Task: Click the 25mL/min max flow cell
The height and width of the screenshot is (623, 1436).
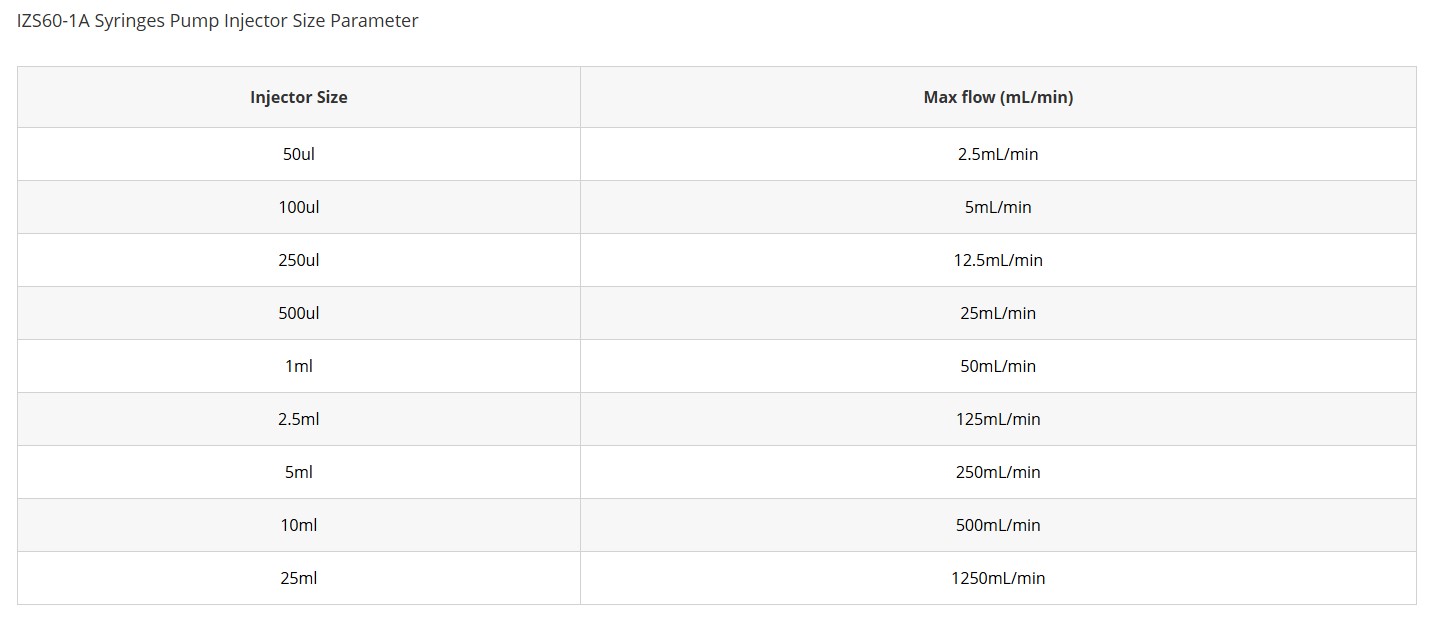Action: pos(998,313)
